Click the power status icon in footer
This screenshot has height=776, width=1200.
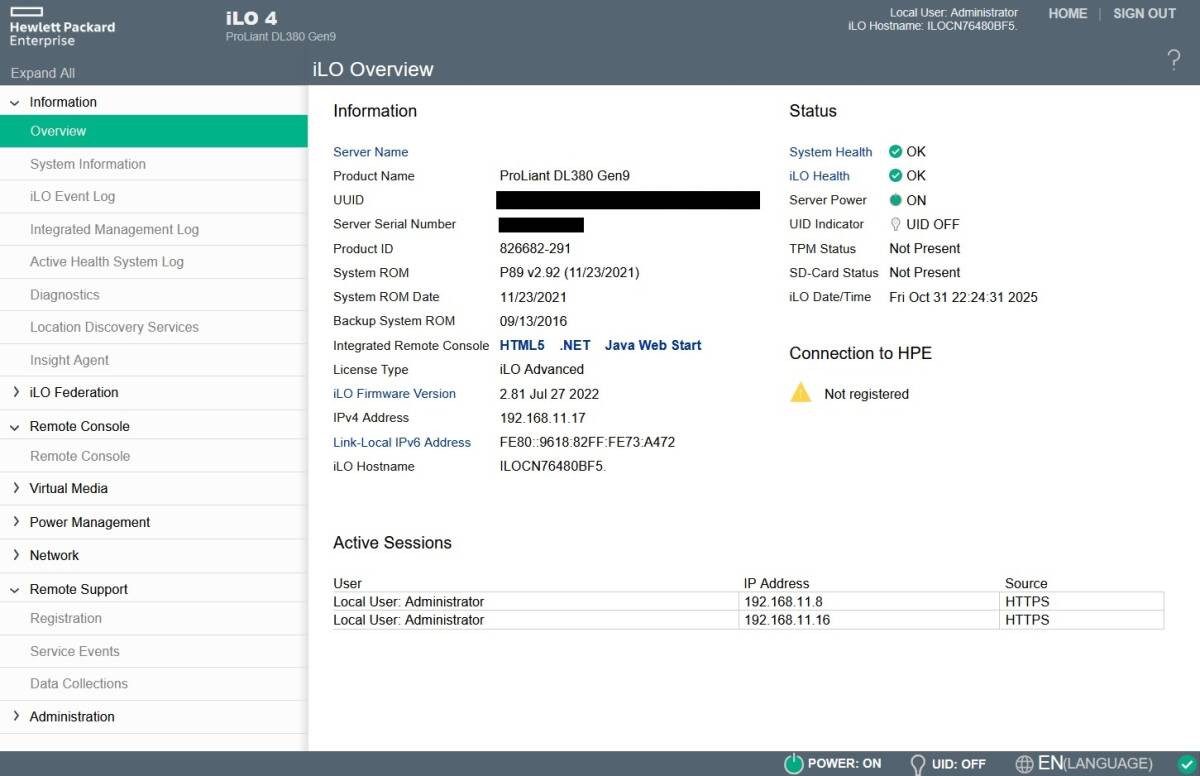(793, 764)
